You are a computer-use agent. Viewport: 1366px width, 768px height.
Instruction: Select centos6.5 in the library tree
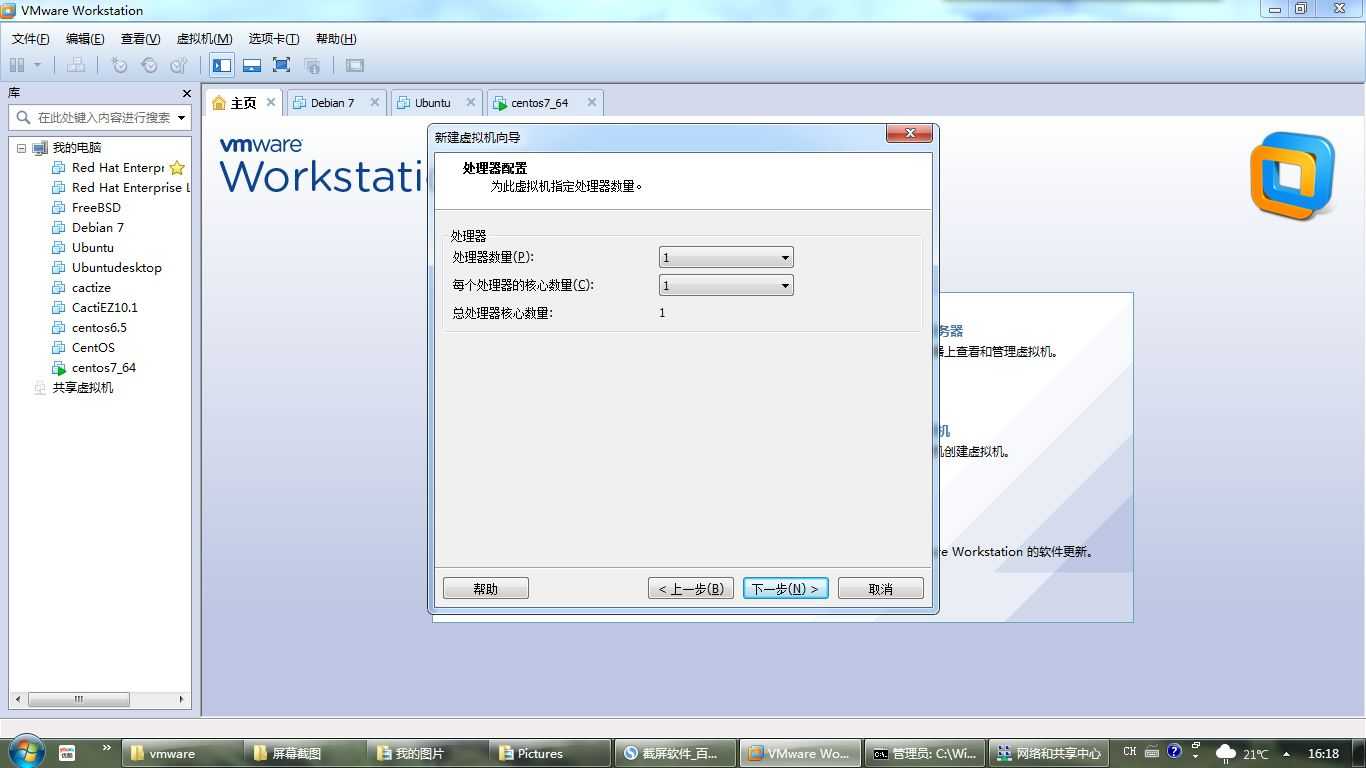pyautogui.click(x=90, y=328)
